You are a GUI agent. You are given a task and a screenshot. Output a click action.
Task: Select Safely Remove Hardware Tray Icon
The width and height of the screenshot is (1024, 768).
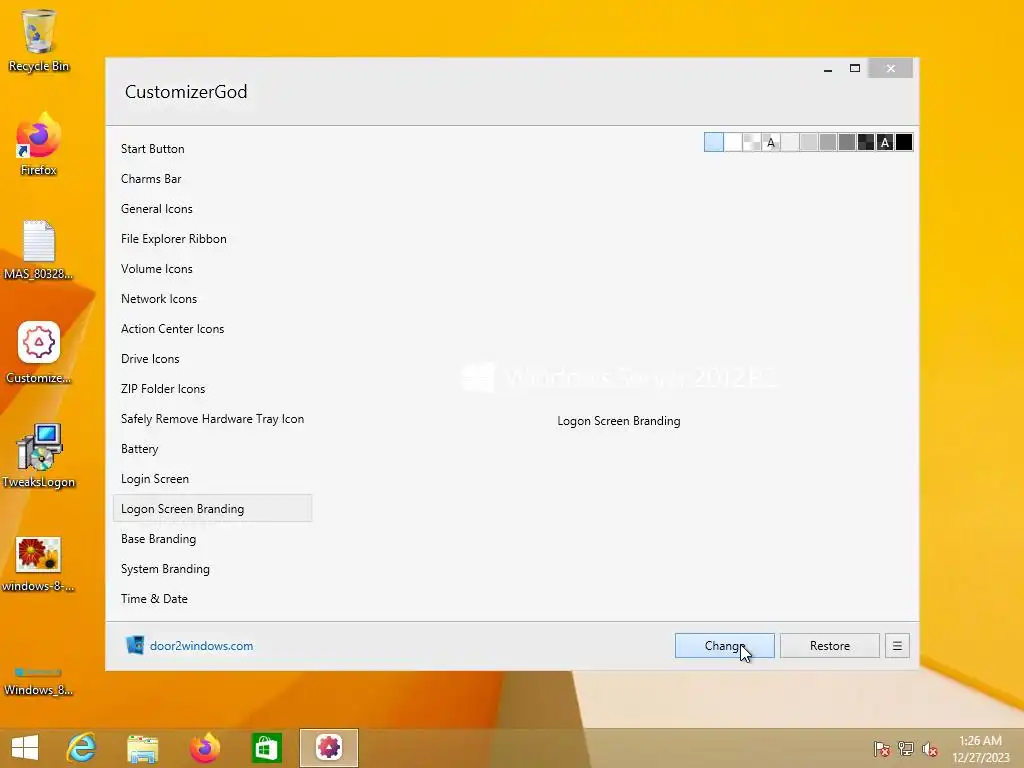click(212, 419)
